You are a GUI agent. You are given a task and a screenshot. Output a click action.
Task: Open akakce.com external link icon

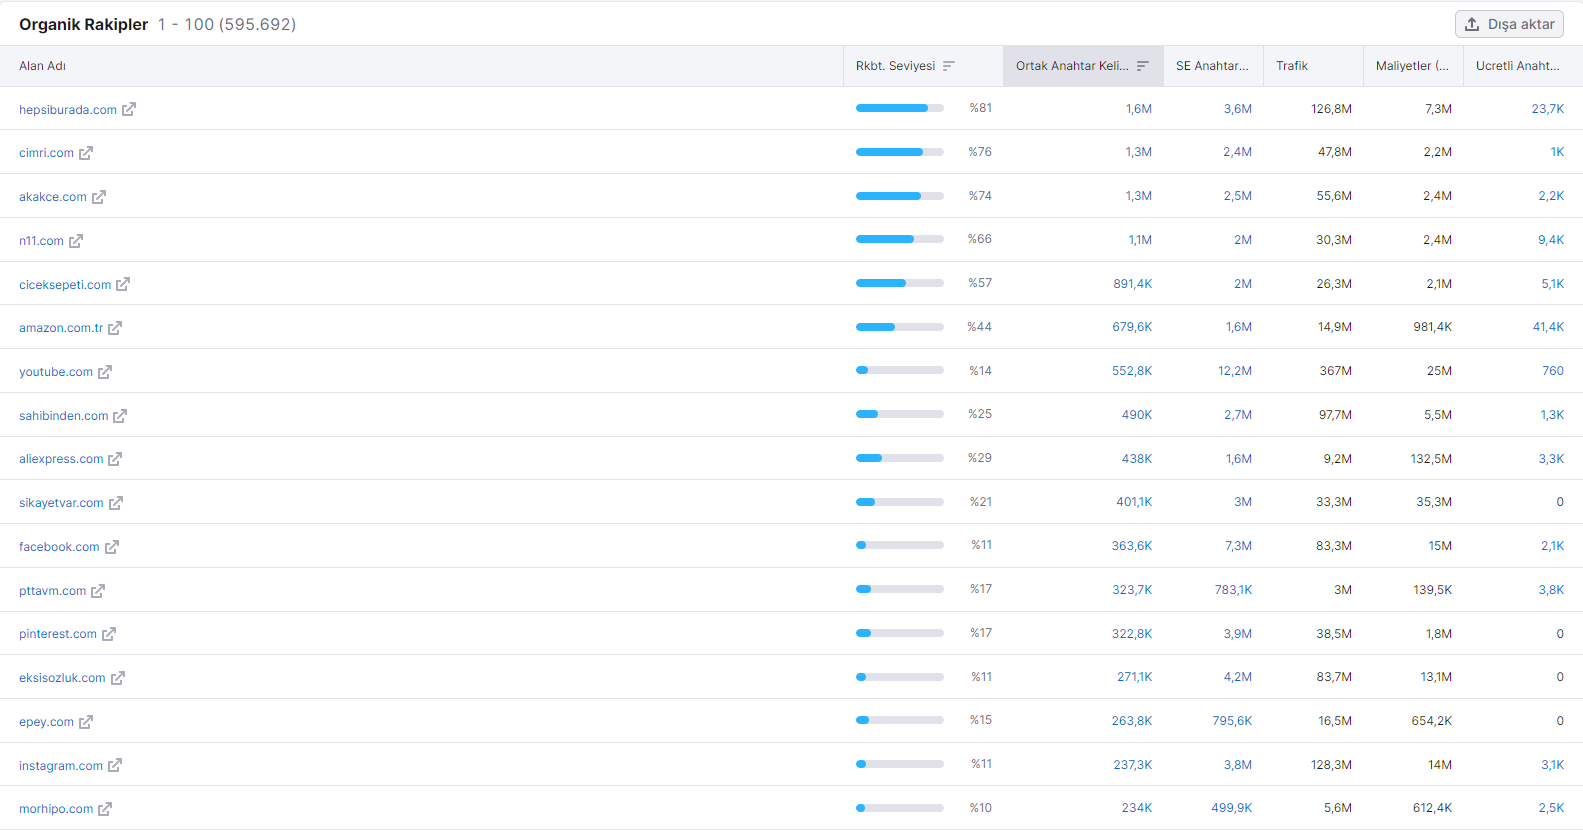99,197
